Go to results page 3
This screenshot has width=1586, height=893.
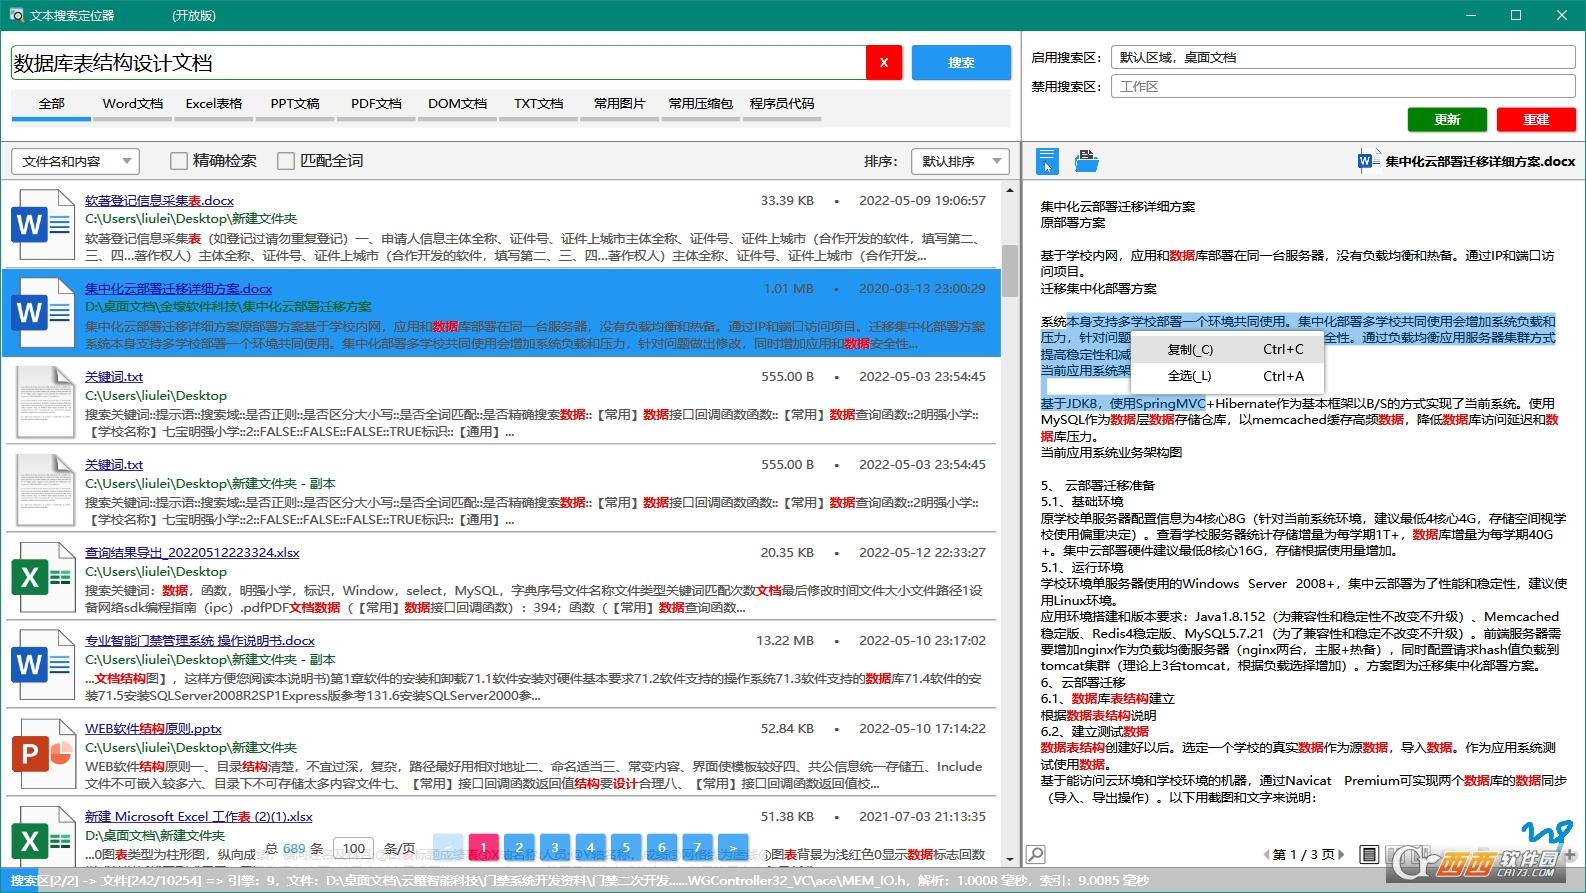click(x=555, y=848)
